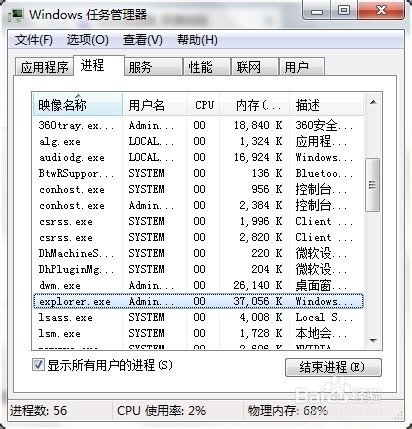Click CPU 使用率: 2% status entry
Screen dimensions: 412x429
(x=161, y=411)
